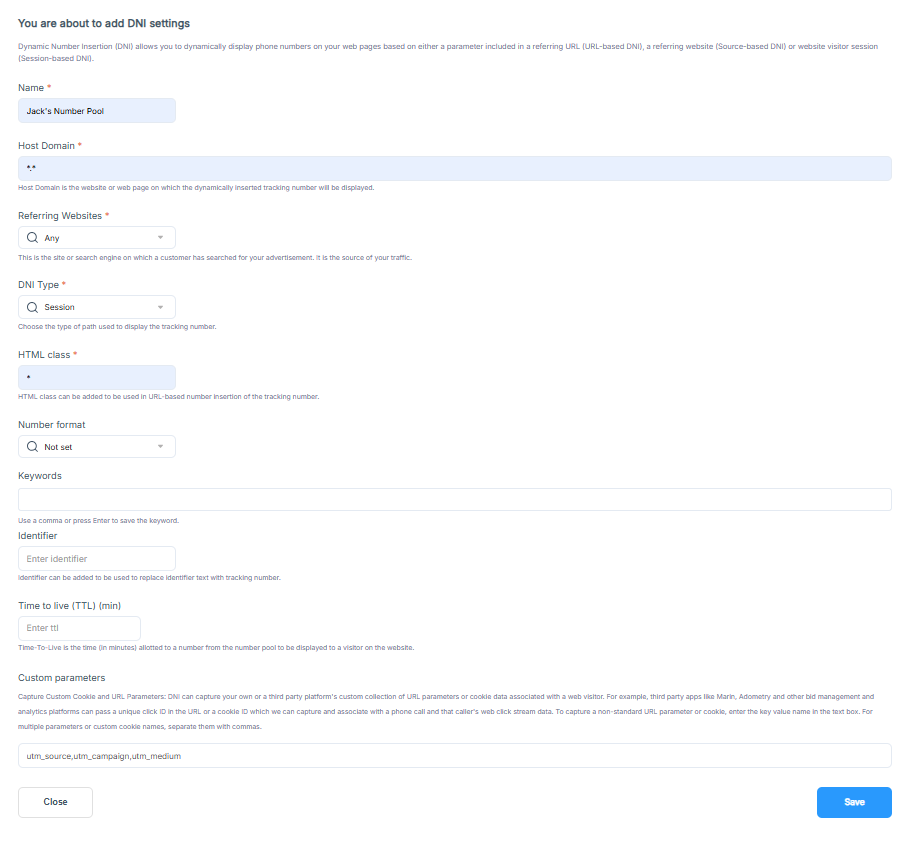Click the search icon in Number format
The height and width of the screenshot is (866, 917).
pos(33,447)
